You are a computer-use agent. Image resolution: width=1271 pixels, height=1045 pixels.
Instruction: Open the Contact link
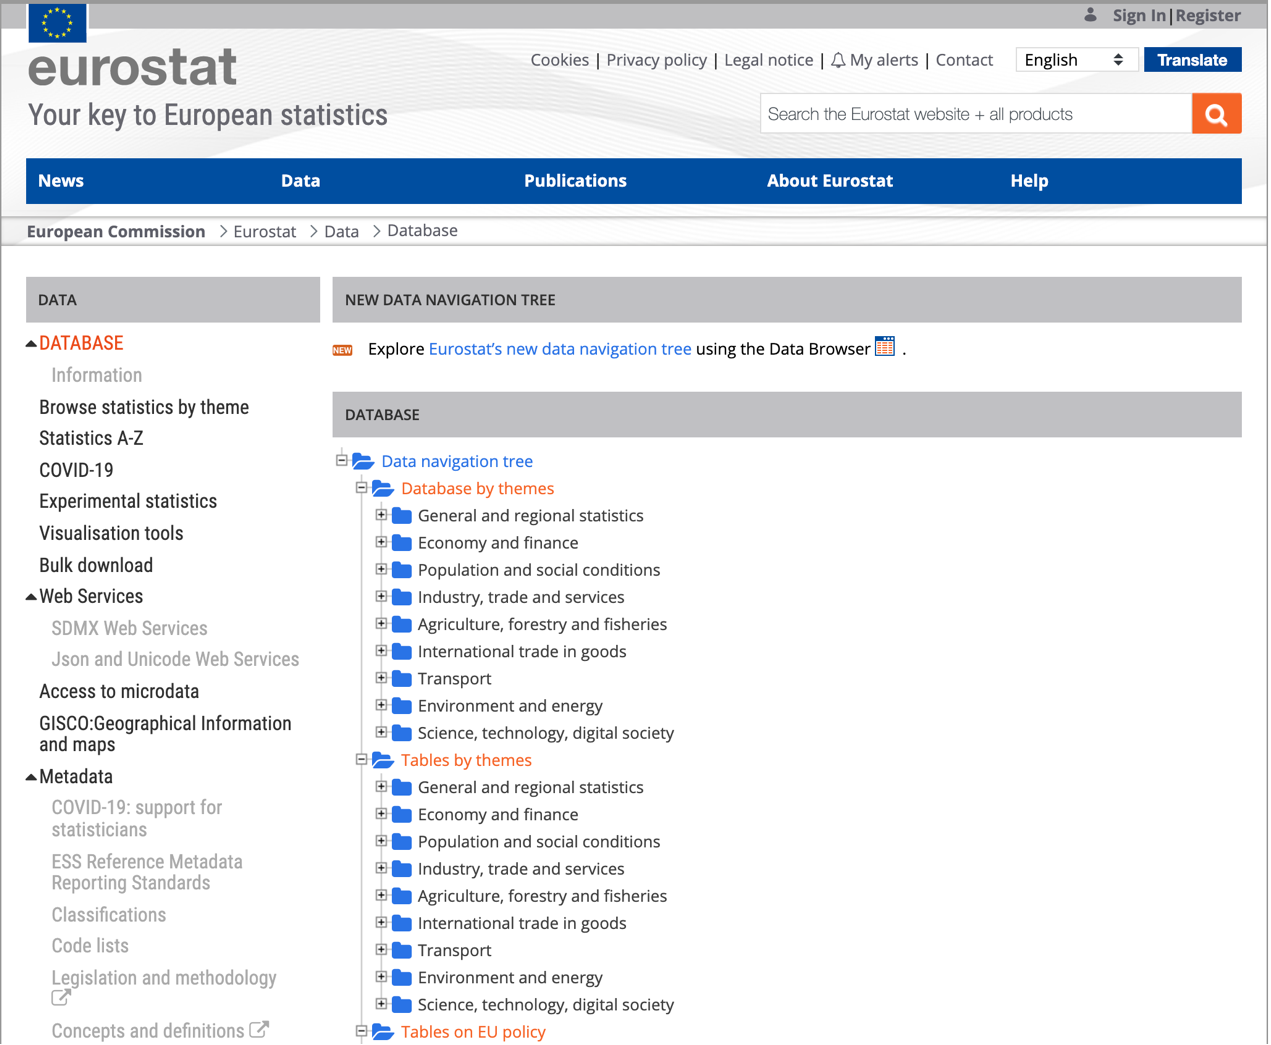coord(964,60)
